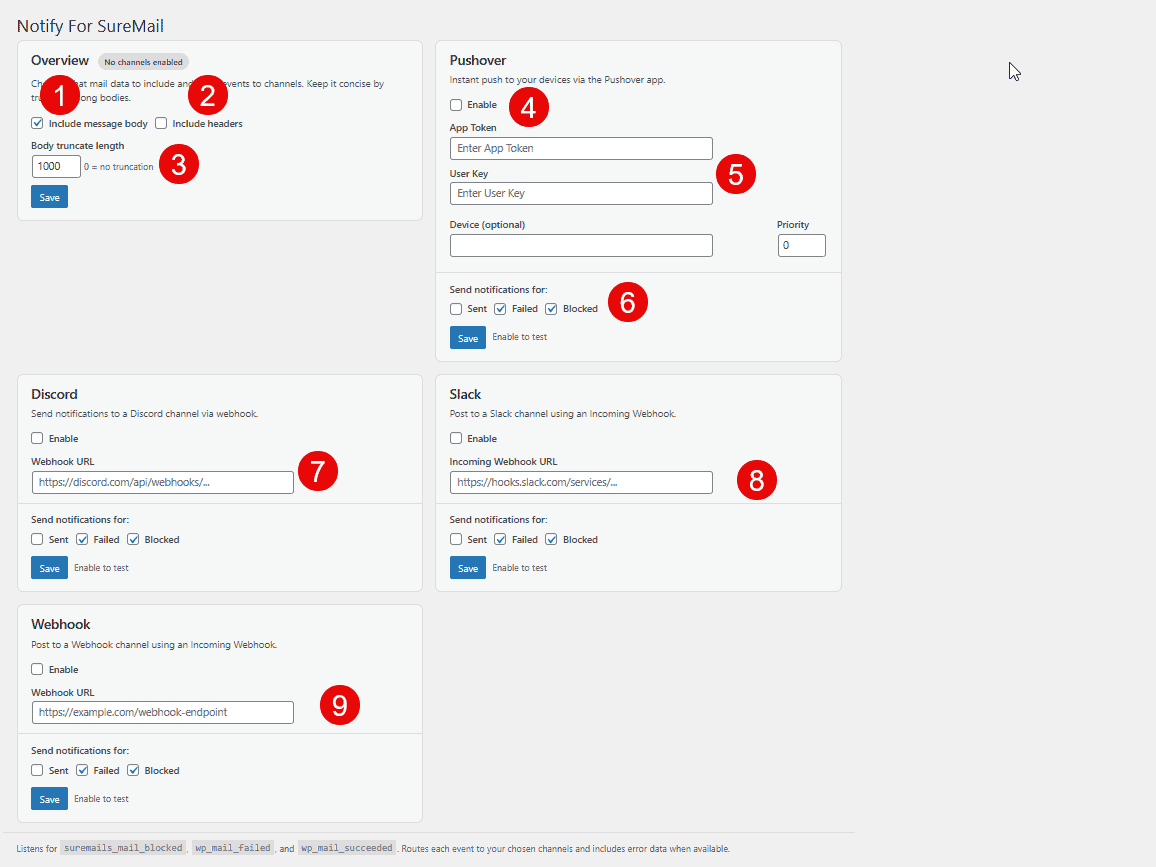This screenshot has width=1156, height=867.
Task: Check Sent notifications for Pushover
Action: click(456, 309)
